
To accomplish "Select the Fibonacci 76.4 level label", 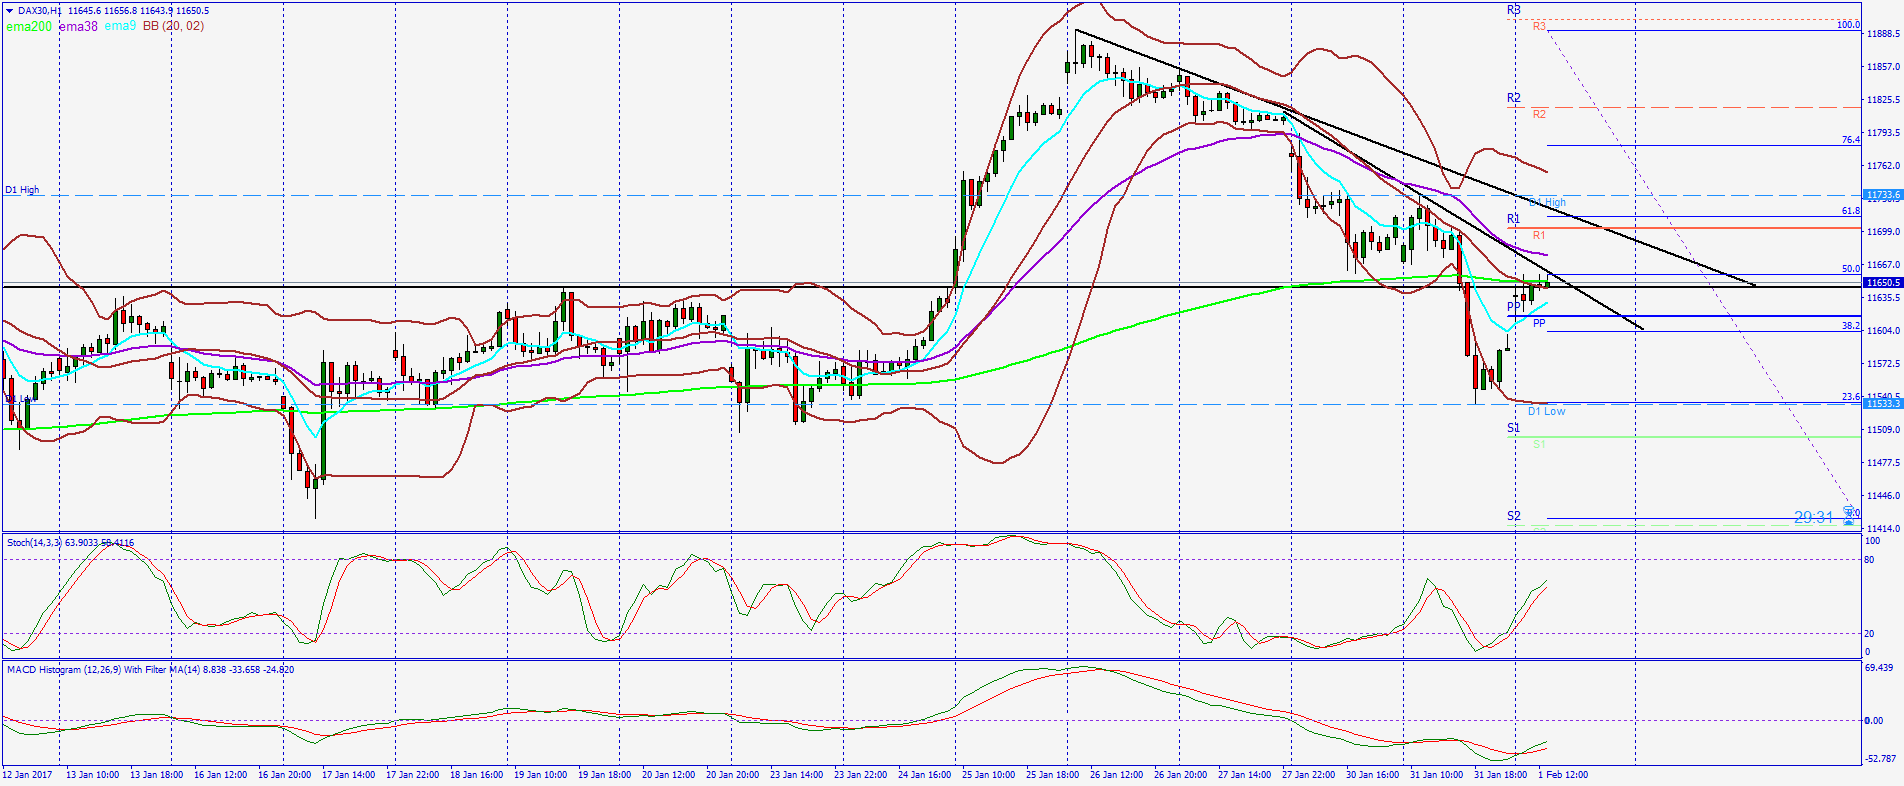I will tap(1851, 140).
